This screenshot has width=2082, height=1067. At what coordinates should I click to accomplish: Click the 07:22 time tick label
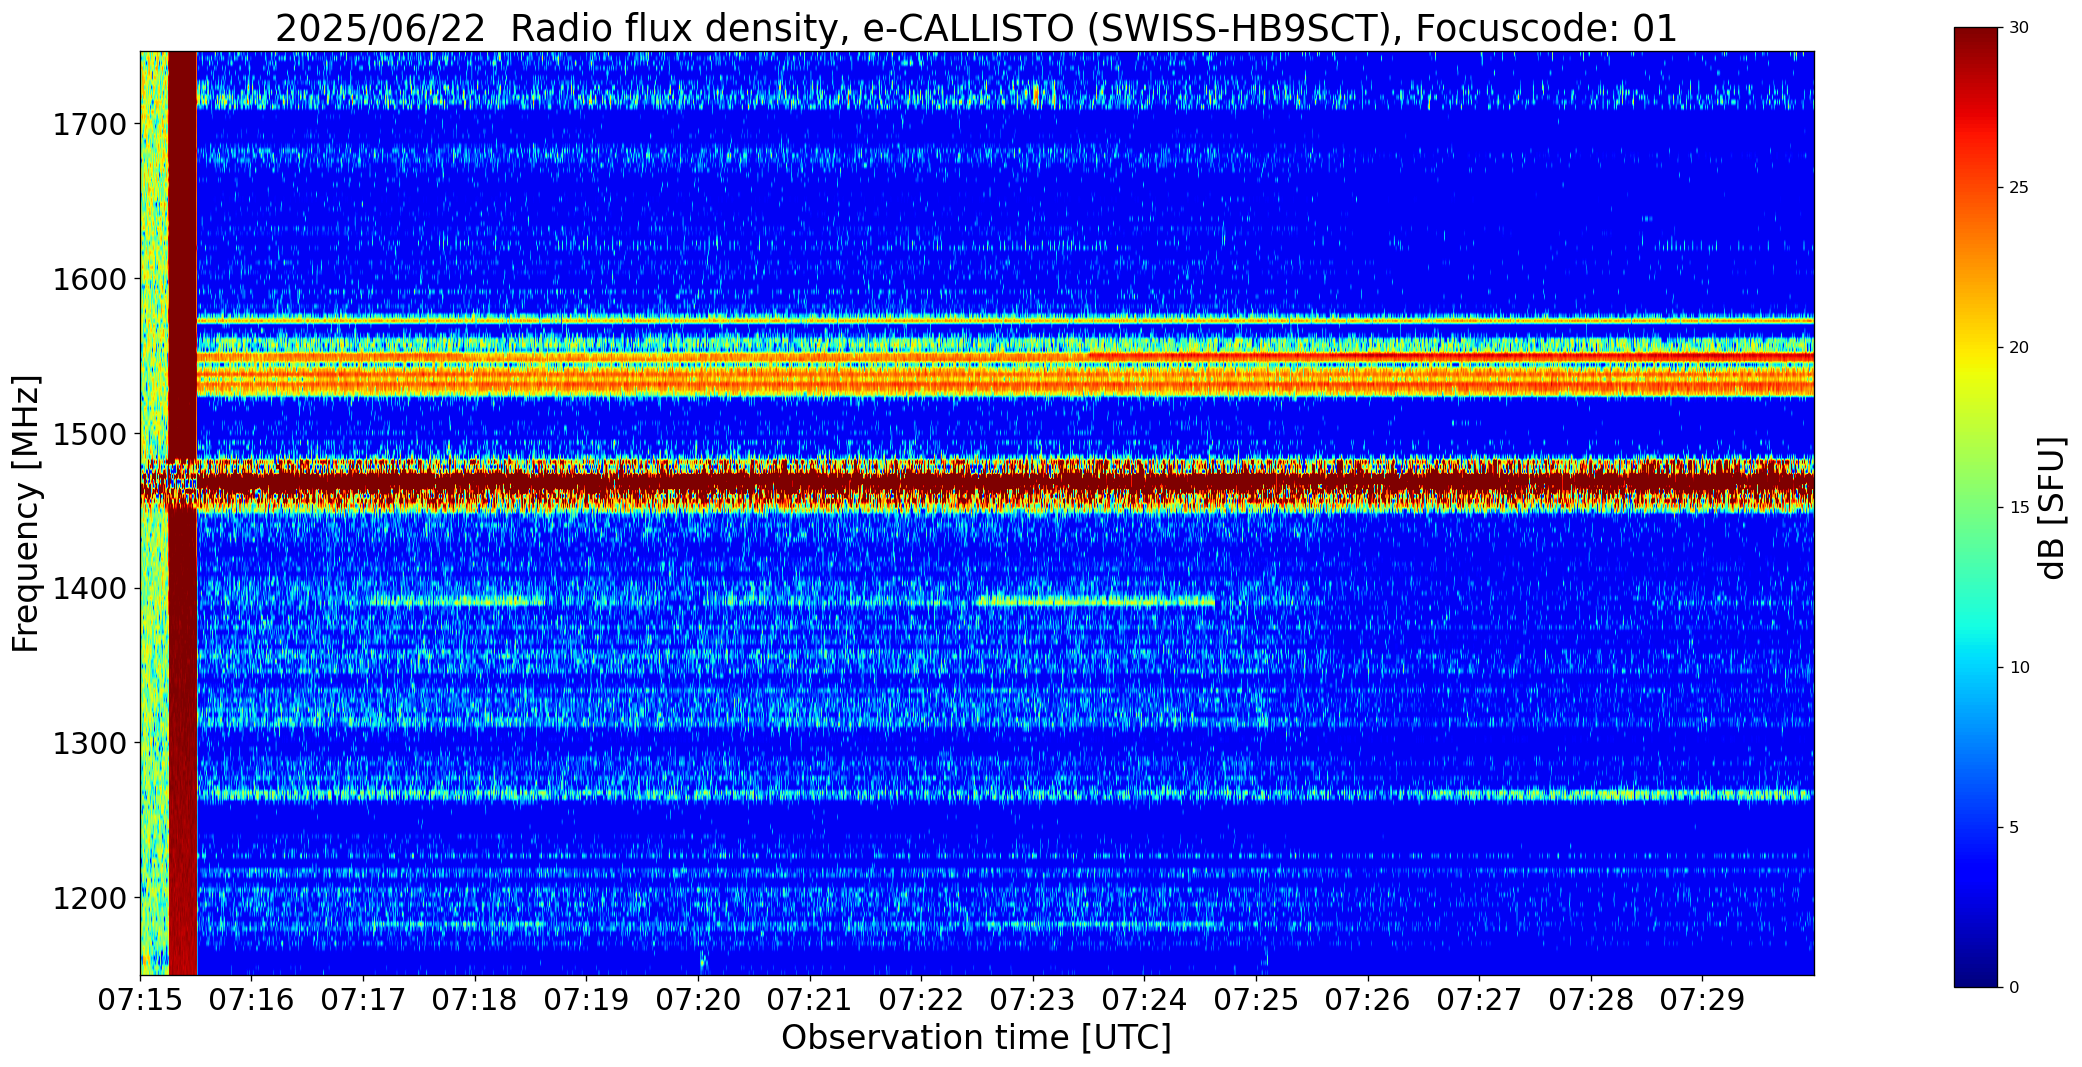point(921,1000)
